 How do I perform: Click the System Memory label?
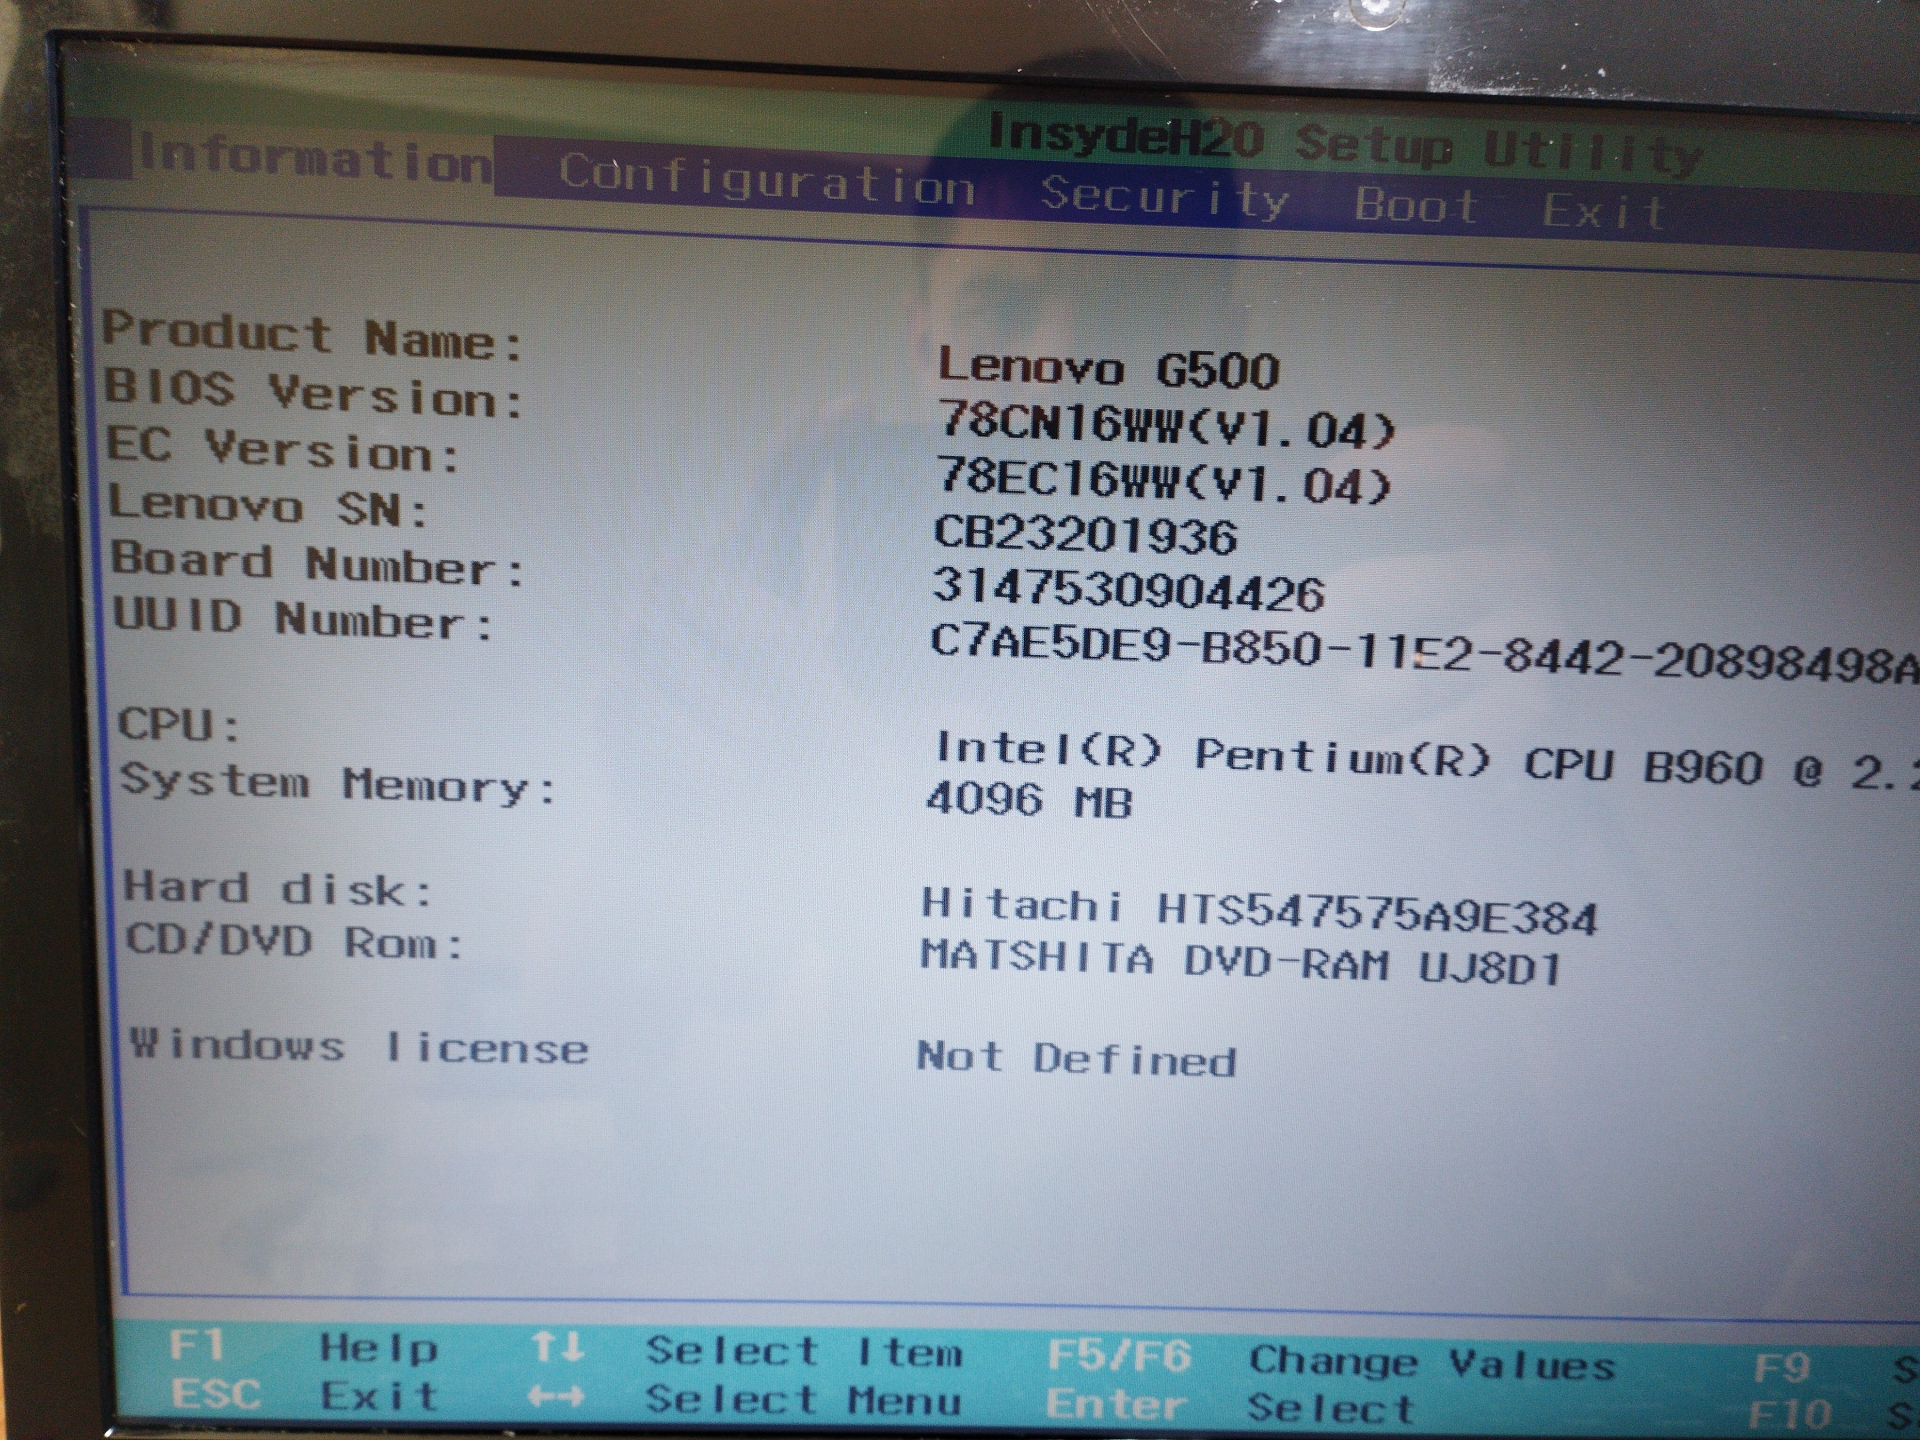(338, 784)
